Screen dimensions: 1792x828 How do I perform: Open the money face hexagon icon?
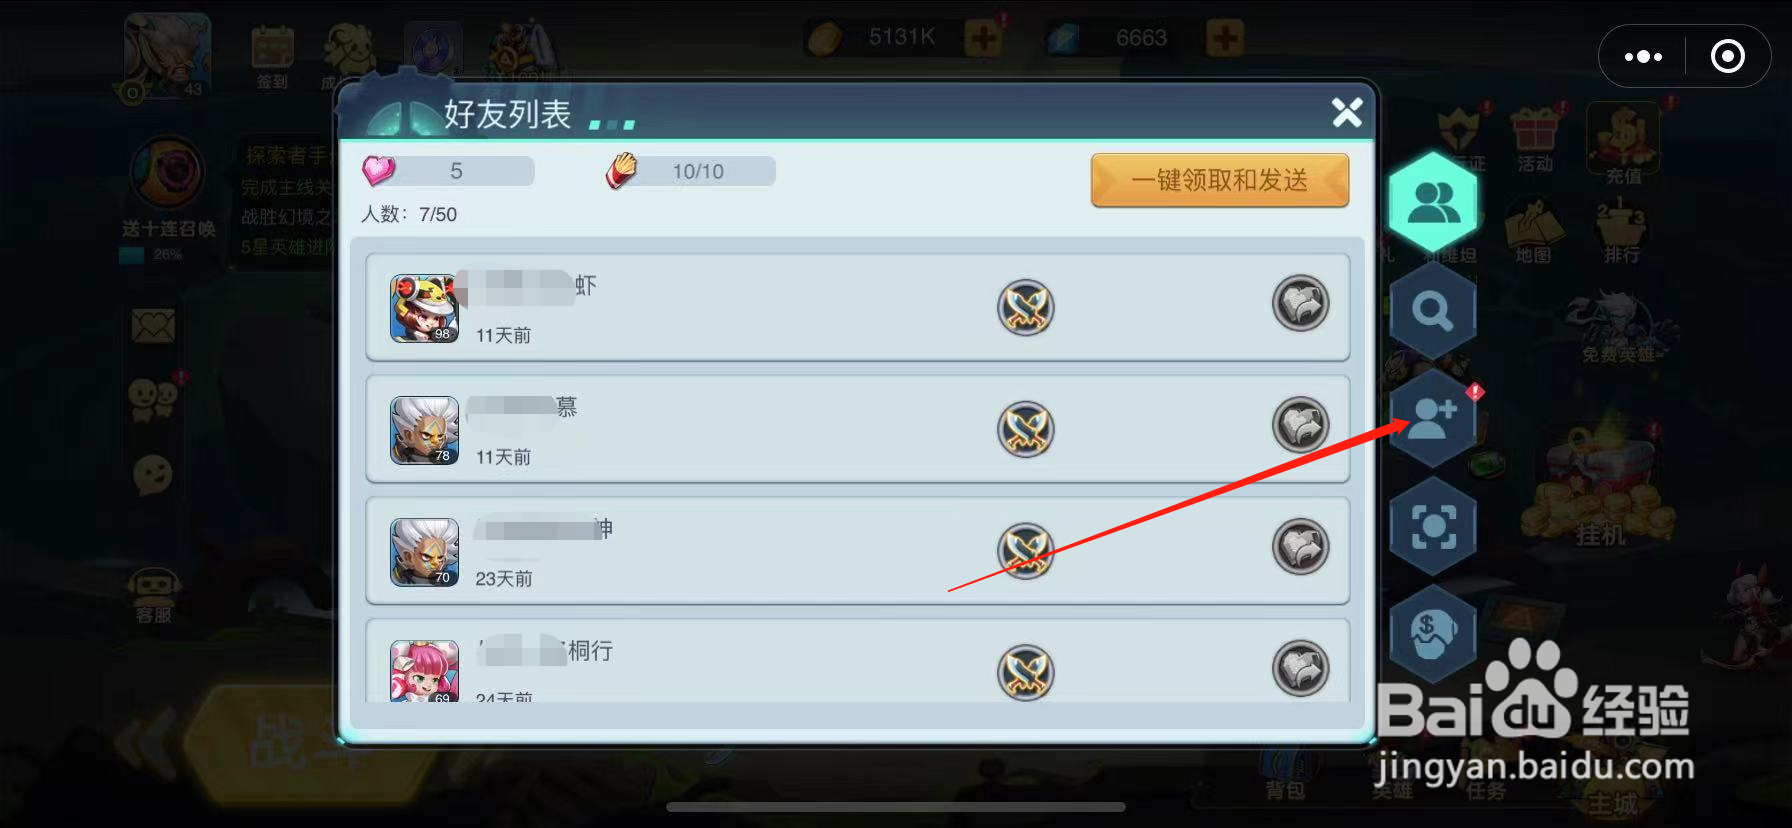pyautogui.click(x=1432, y=633)
